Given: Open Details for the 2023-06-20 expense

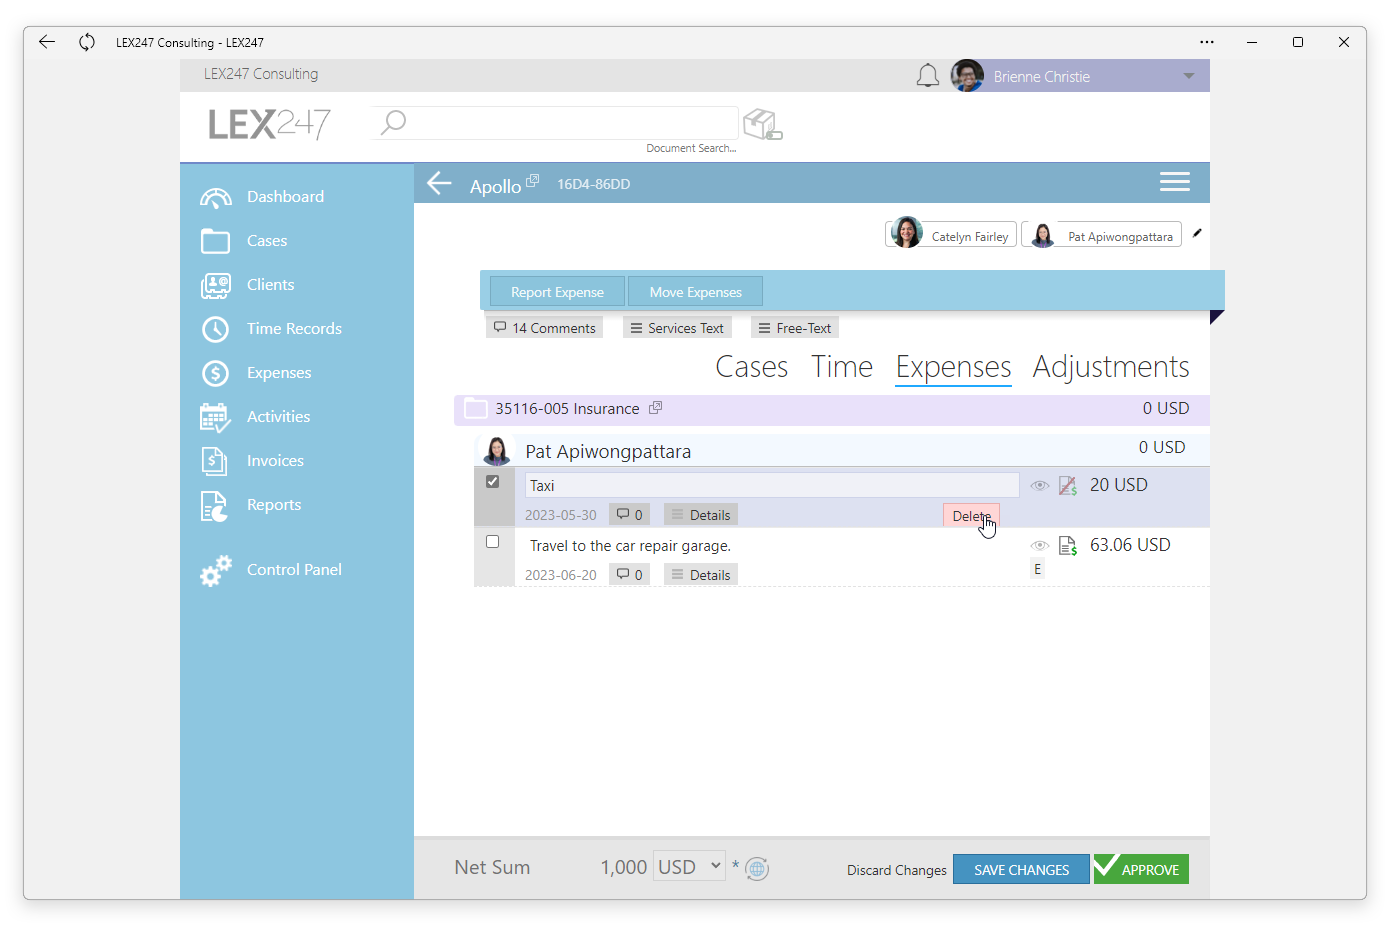Looking at the screenshot, I should click(701, 575).
